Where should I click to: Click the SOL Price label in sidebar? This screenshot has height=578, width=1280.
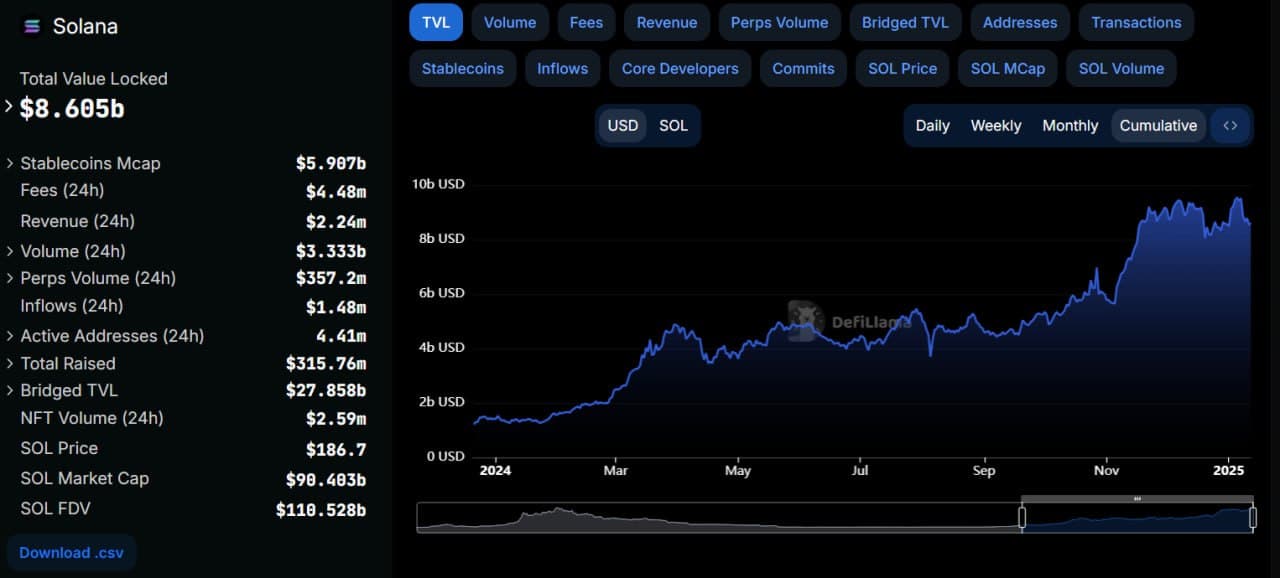pos(59,448)
